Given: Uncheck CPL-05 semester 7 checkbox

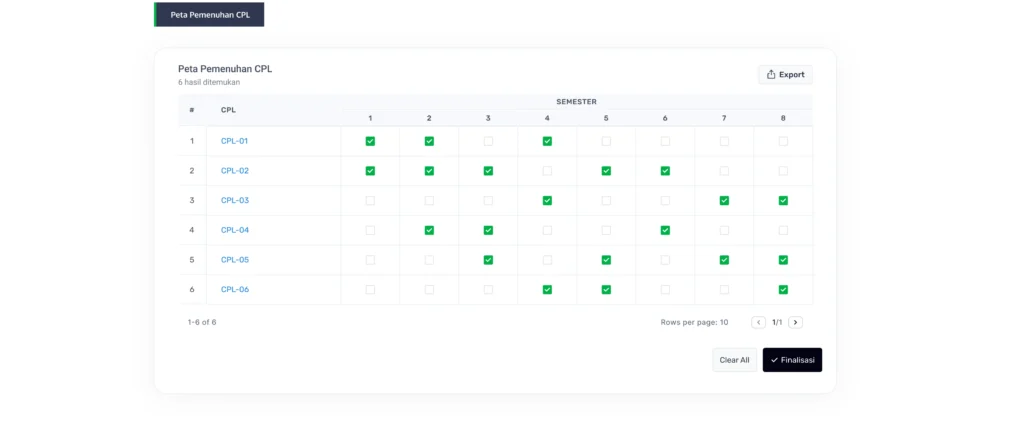Looking at the screenshot, I should (724, 260).
